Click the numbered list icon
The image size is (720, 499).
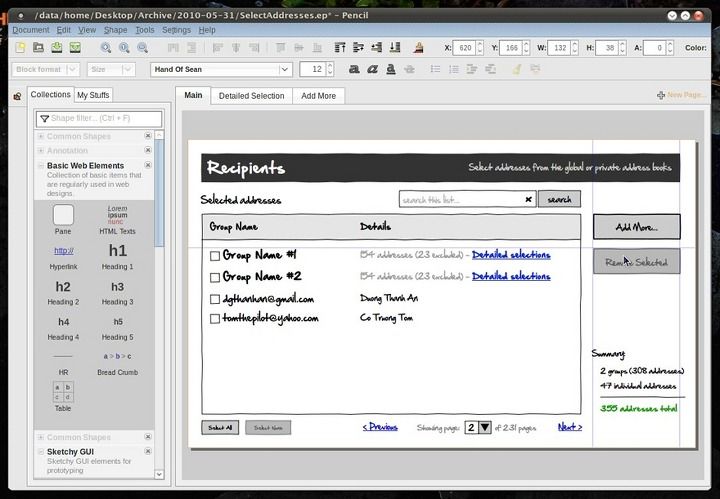pyautogui.click(x=454, y=69)
